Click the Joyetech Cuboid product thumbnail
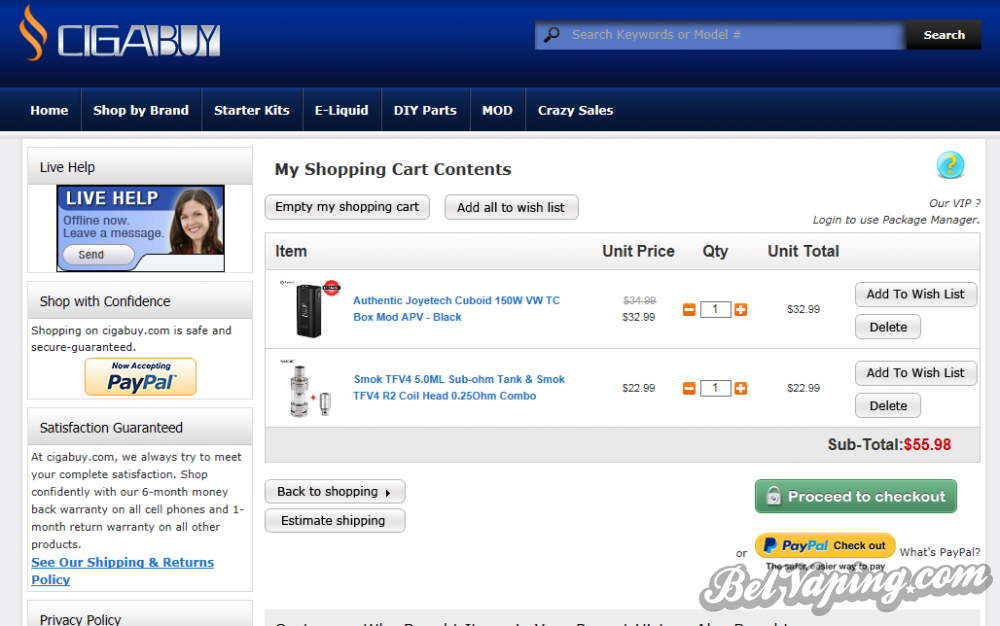This screenshot has height=626, width=1000. [310, 309]
